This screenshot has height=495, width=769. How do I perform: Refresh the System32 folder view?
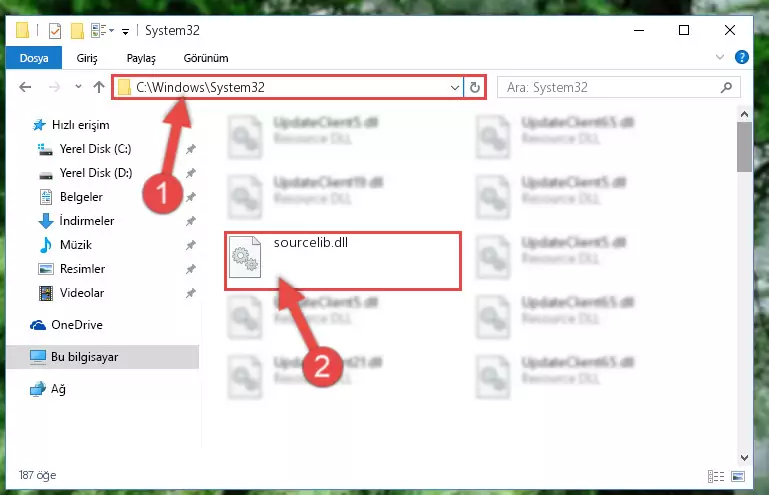(x=474, y=88)
